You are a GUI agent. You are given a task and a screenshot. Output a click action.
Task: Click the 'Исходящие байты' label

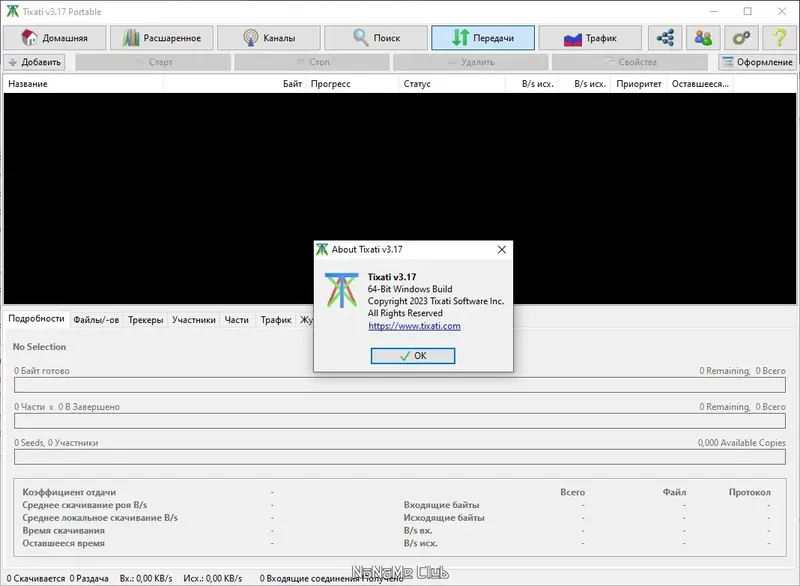[x=444, y=518]
